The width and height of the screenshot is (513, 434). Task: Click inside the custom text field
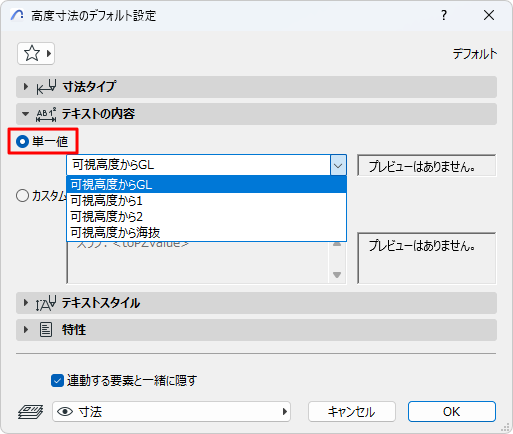198,263
